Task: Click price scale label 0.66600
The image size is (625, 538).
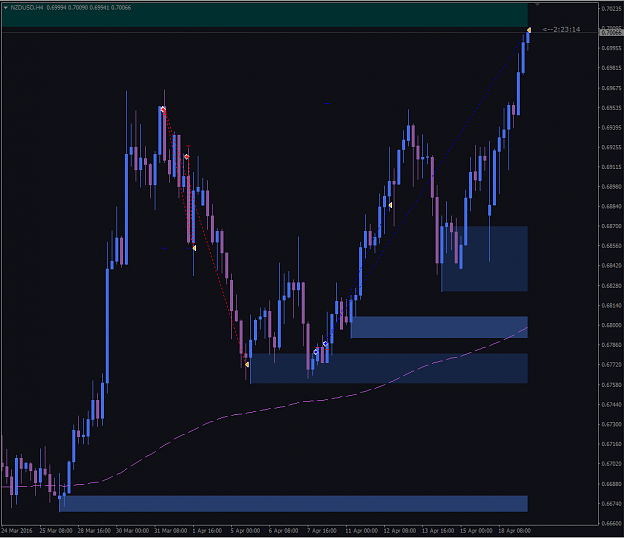Action: [611, 523]
